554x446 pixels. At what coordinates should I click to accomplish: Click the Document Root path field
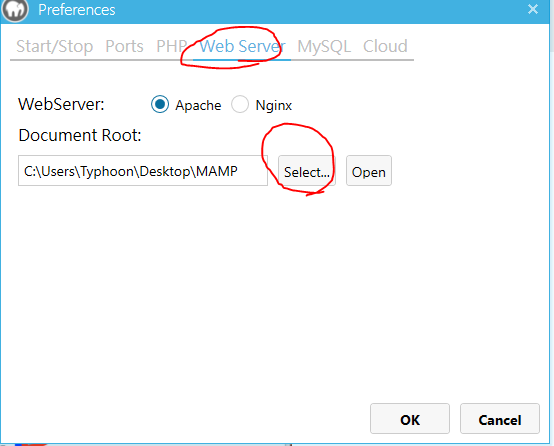(143, 171)
